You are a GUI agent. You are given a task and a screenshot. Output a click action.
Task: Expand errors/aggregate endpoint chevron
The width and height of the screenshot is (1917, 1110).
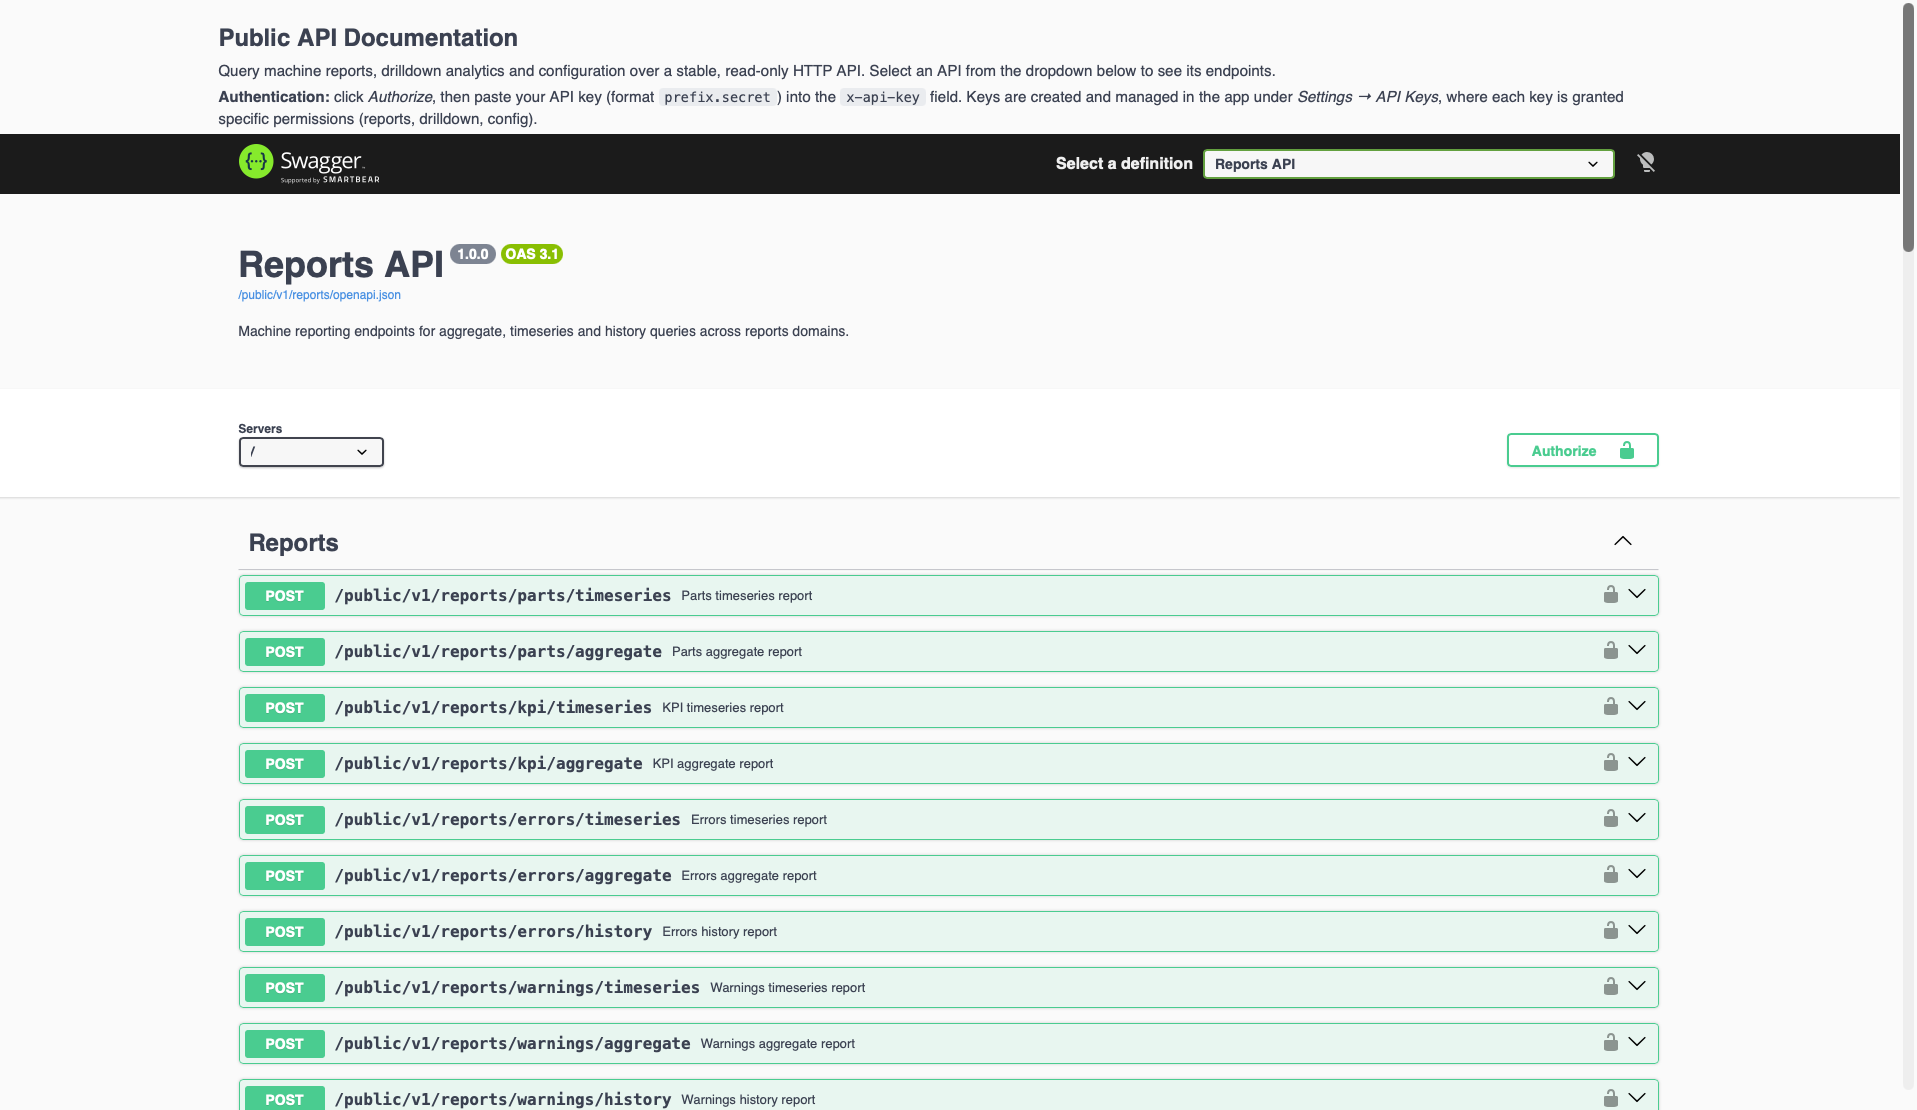click(1636, 874)
